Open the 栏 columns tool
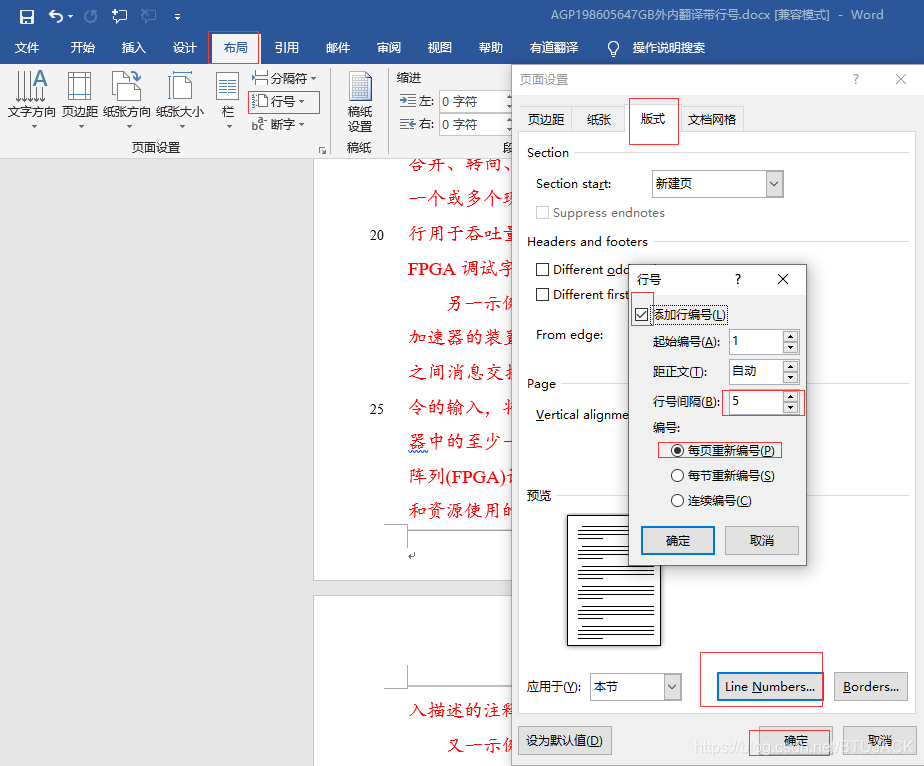 coord(227,99)
